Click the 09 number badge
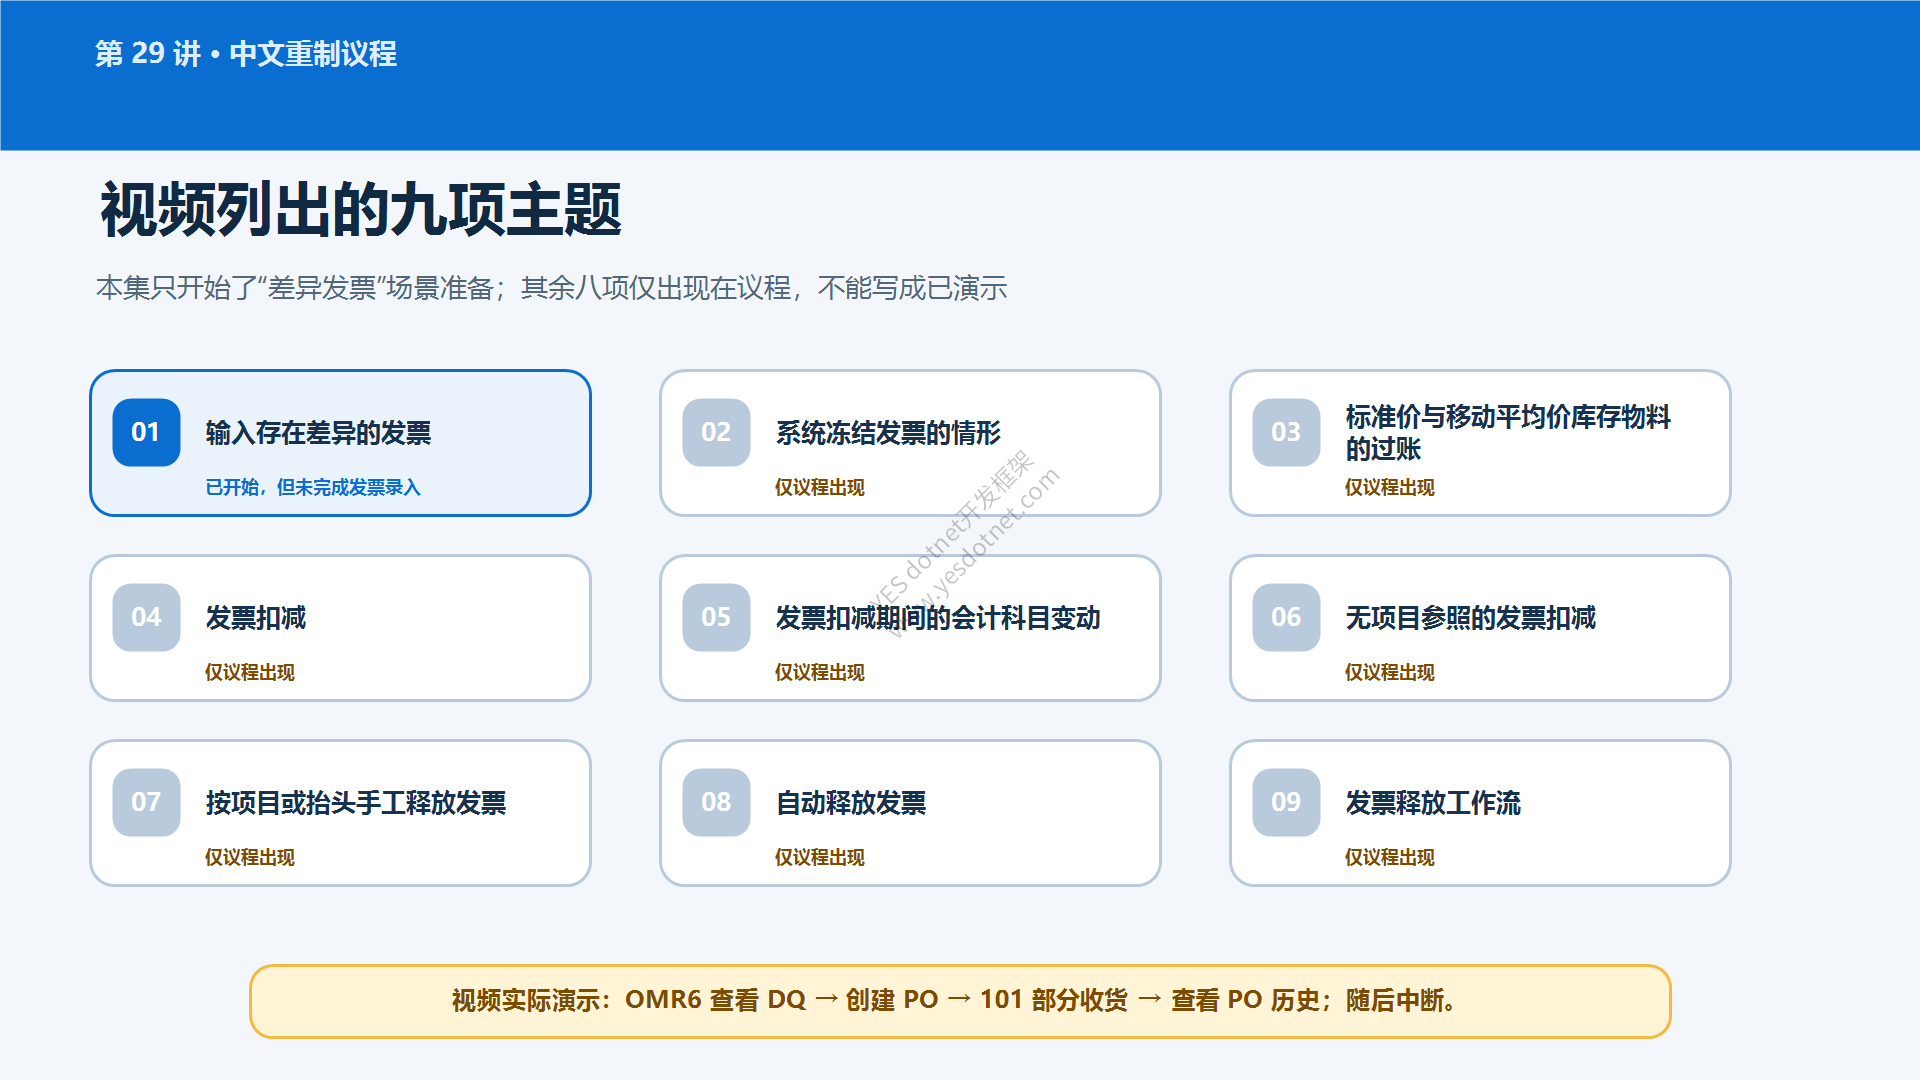The image size is (1920, 1080). (x=1286, y=802)
